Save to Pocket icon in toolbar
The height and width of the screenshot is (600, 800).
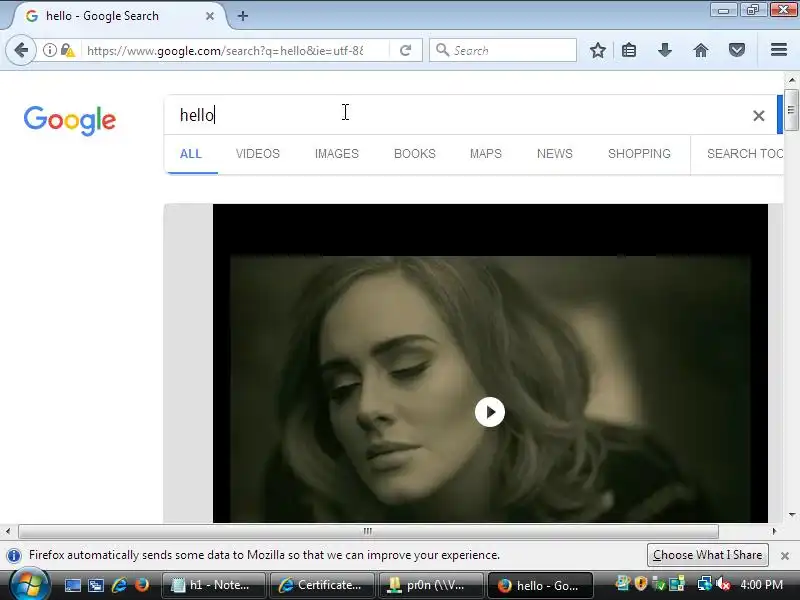click(736, 50)
